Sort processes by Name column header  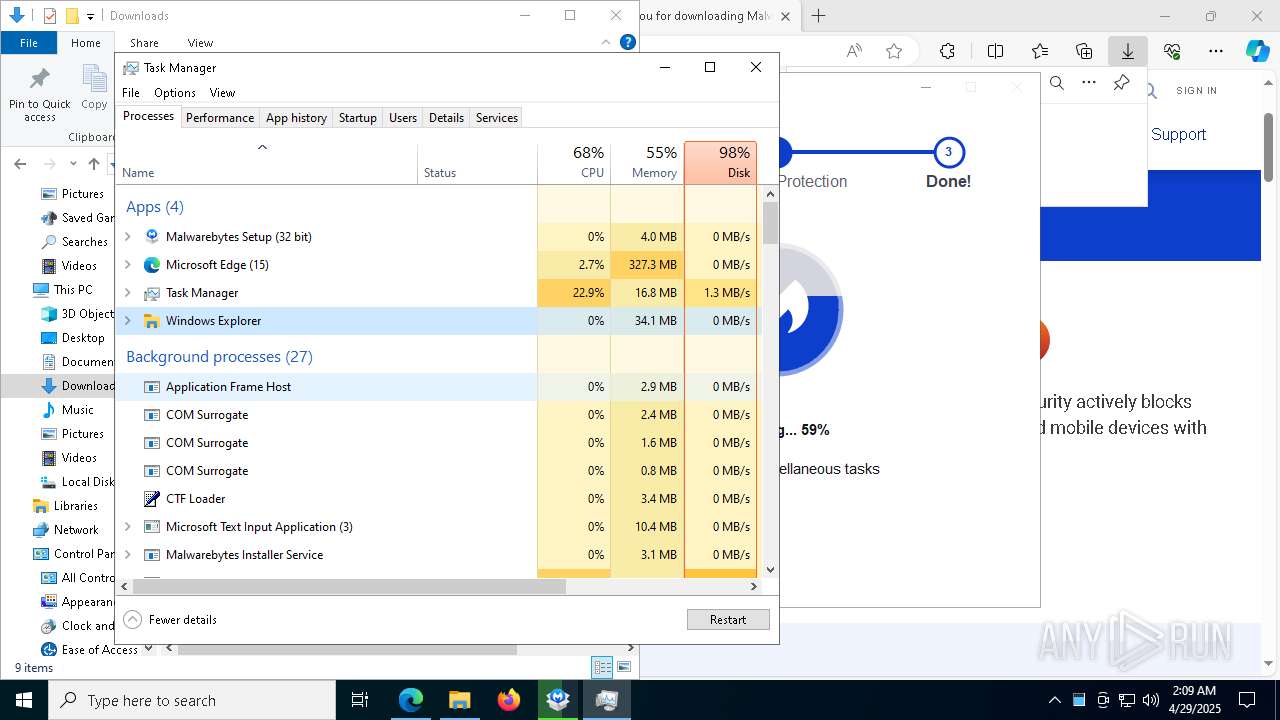[267, 163]
